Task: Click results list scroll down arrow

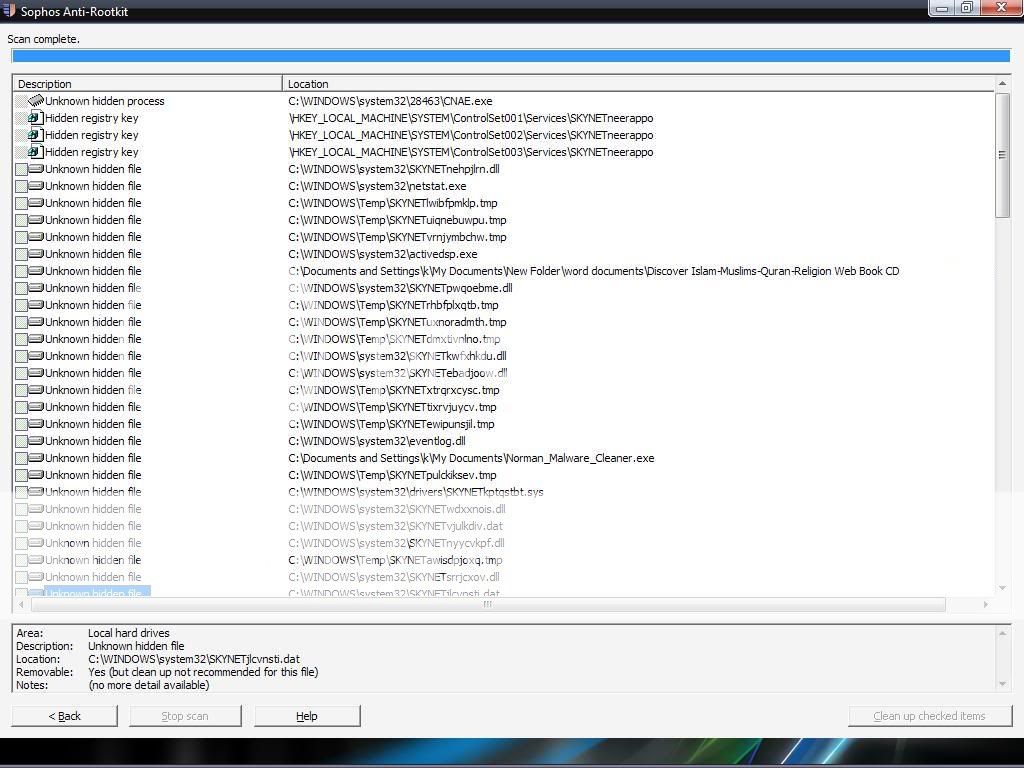Action: pos(1002,588)
